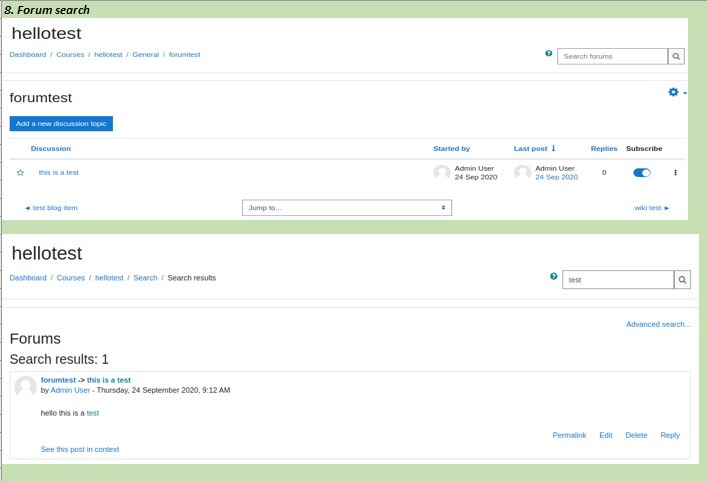This screenshot has height=481, width=707.
Task: Click 'forumtest' breadcrumb link
Action: point(185,55)
